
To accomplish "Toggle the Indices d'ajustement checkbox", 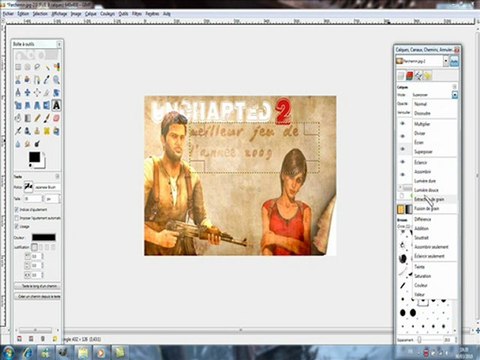I will [x=17, y=209].
